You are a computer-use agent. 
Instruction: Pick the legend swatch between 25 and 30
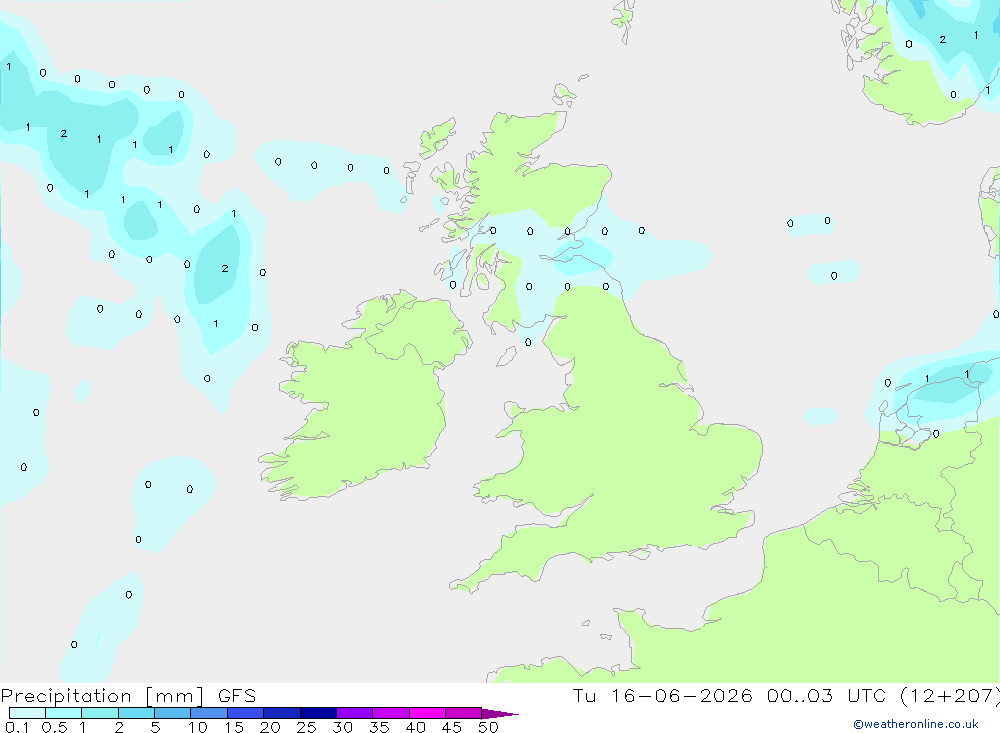pyautogui.click(x=318, y=713)
